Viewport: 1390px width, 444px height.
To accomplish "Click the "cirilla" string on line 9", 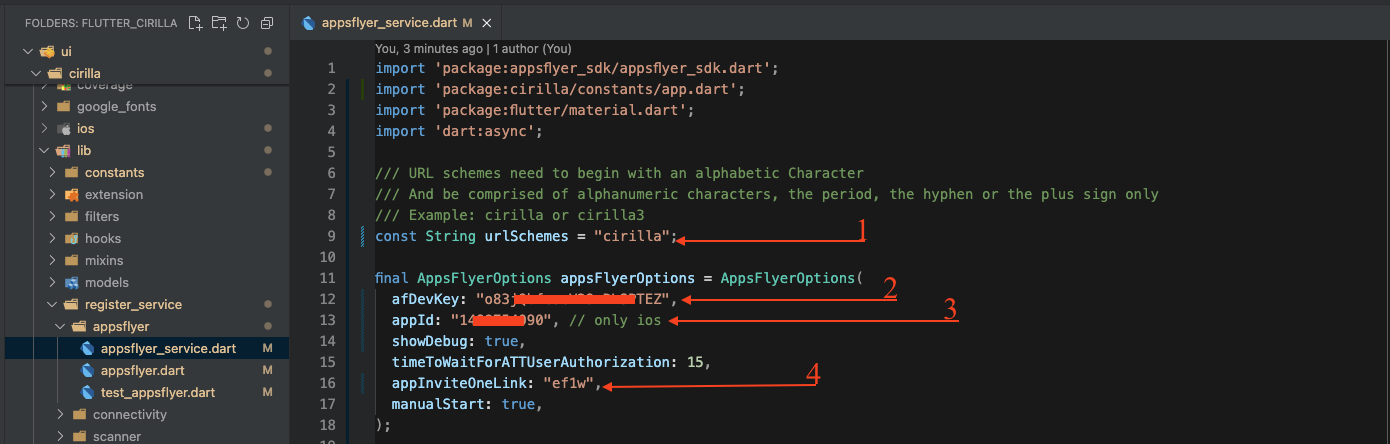I will (x=631, y=236).
